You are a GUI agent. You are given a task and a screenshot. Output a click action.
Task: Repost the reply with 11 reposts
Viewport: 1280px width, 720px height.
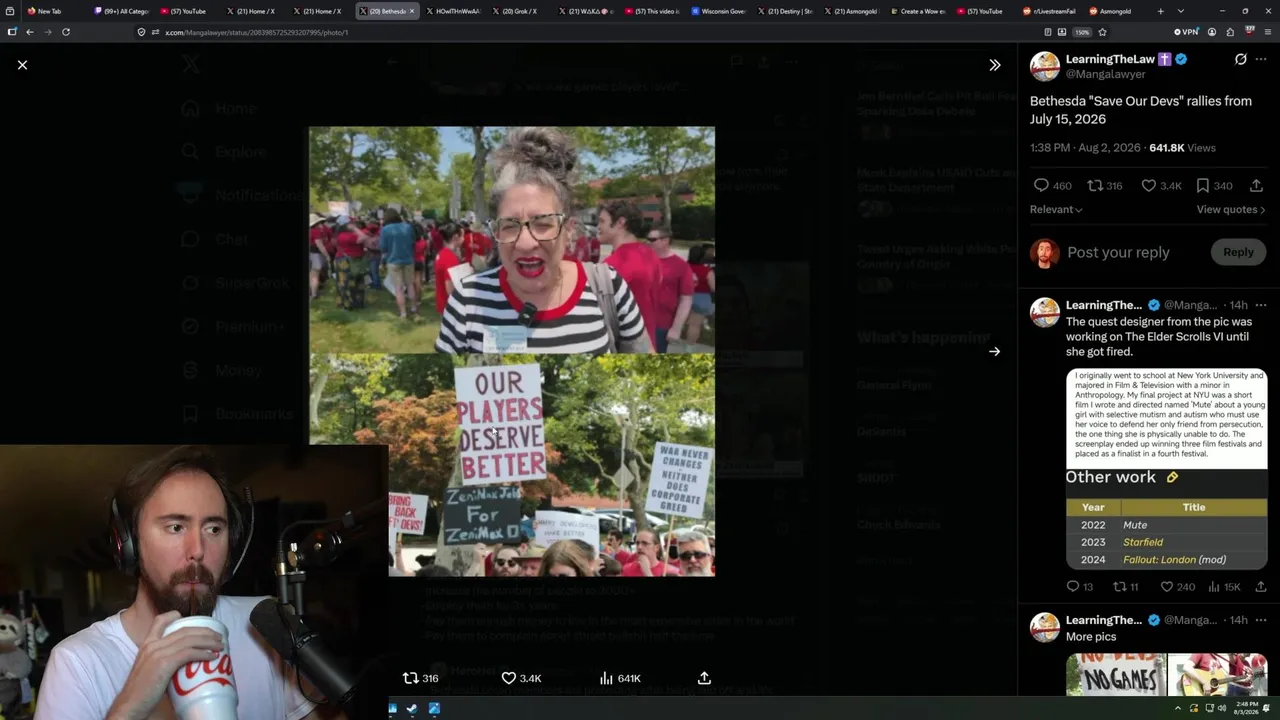click(1126, 587)
